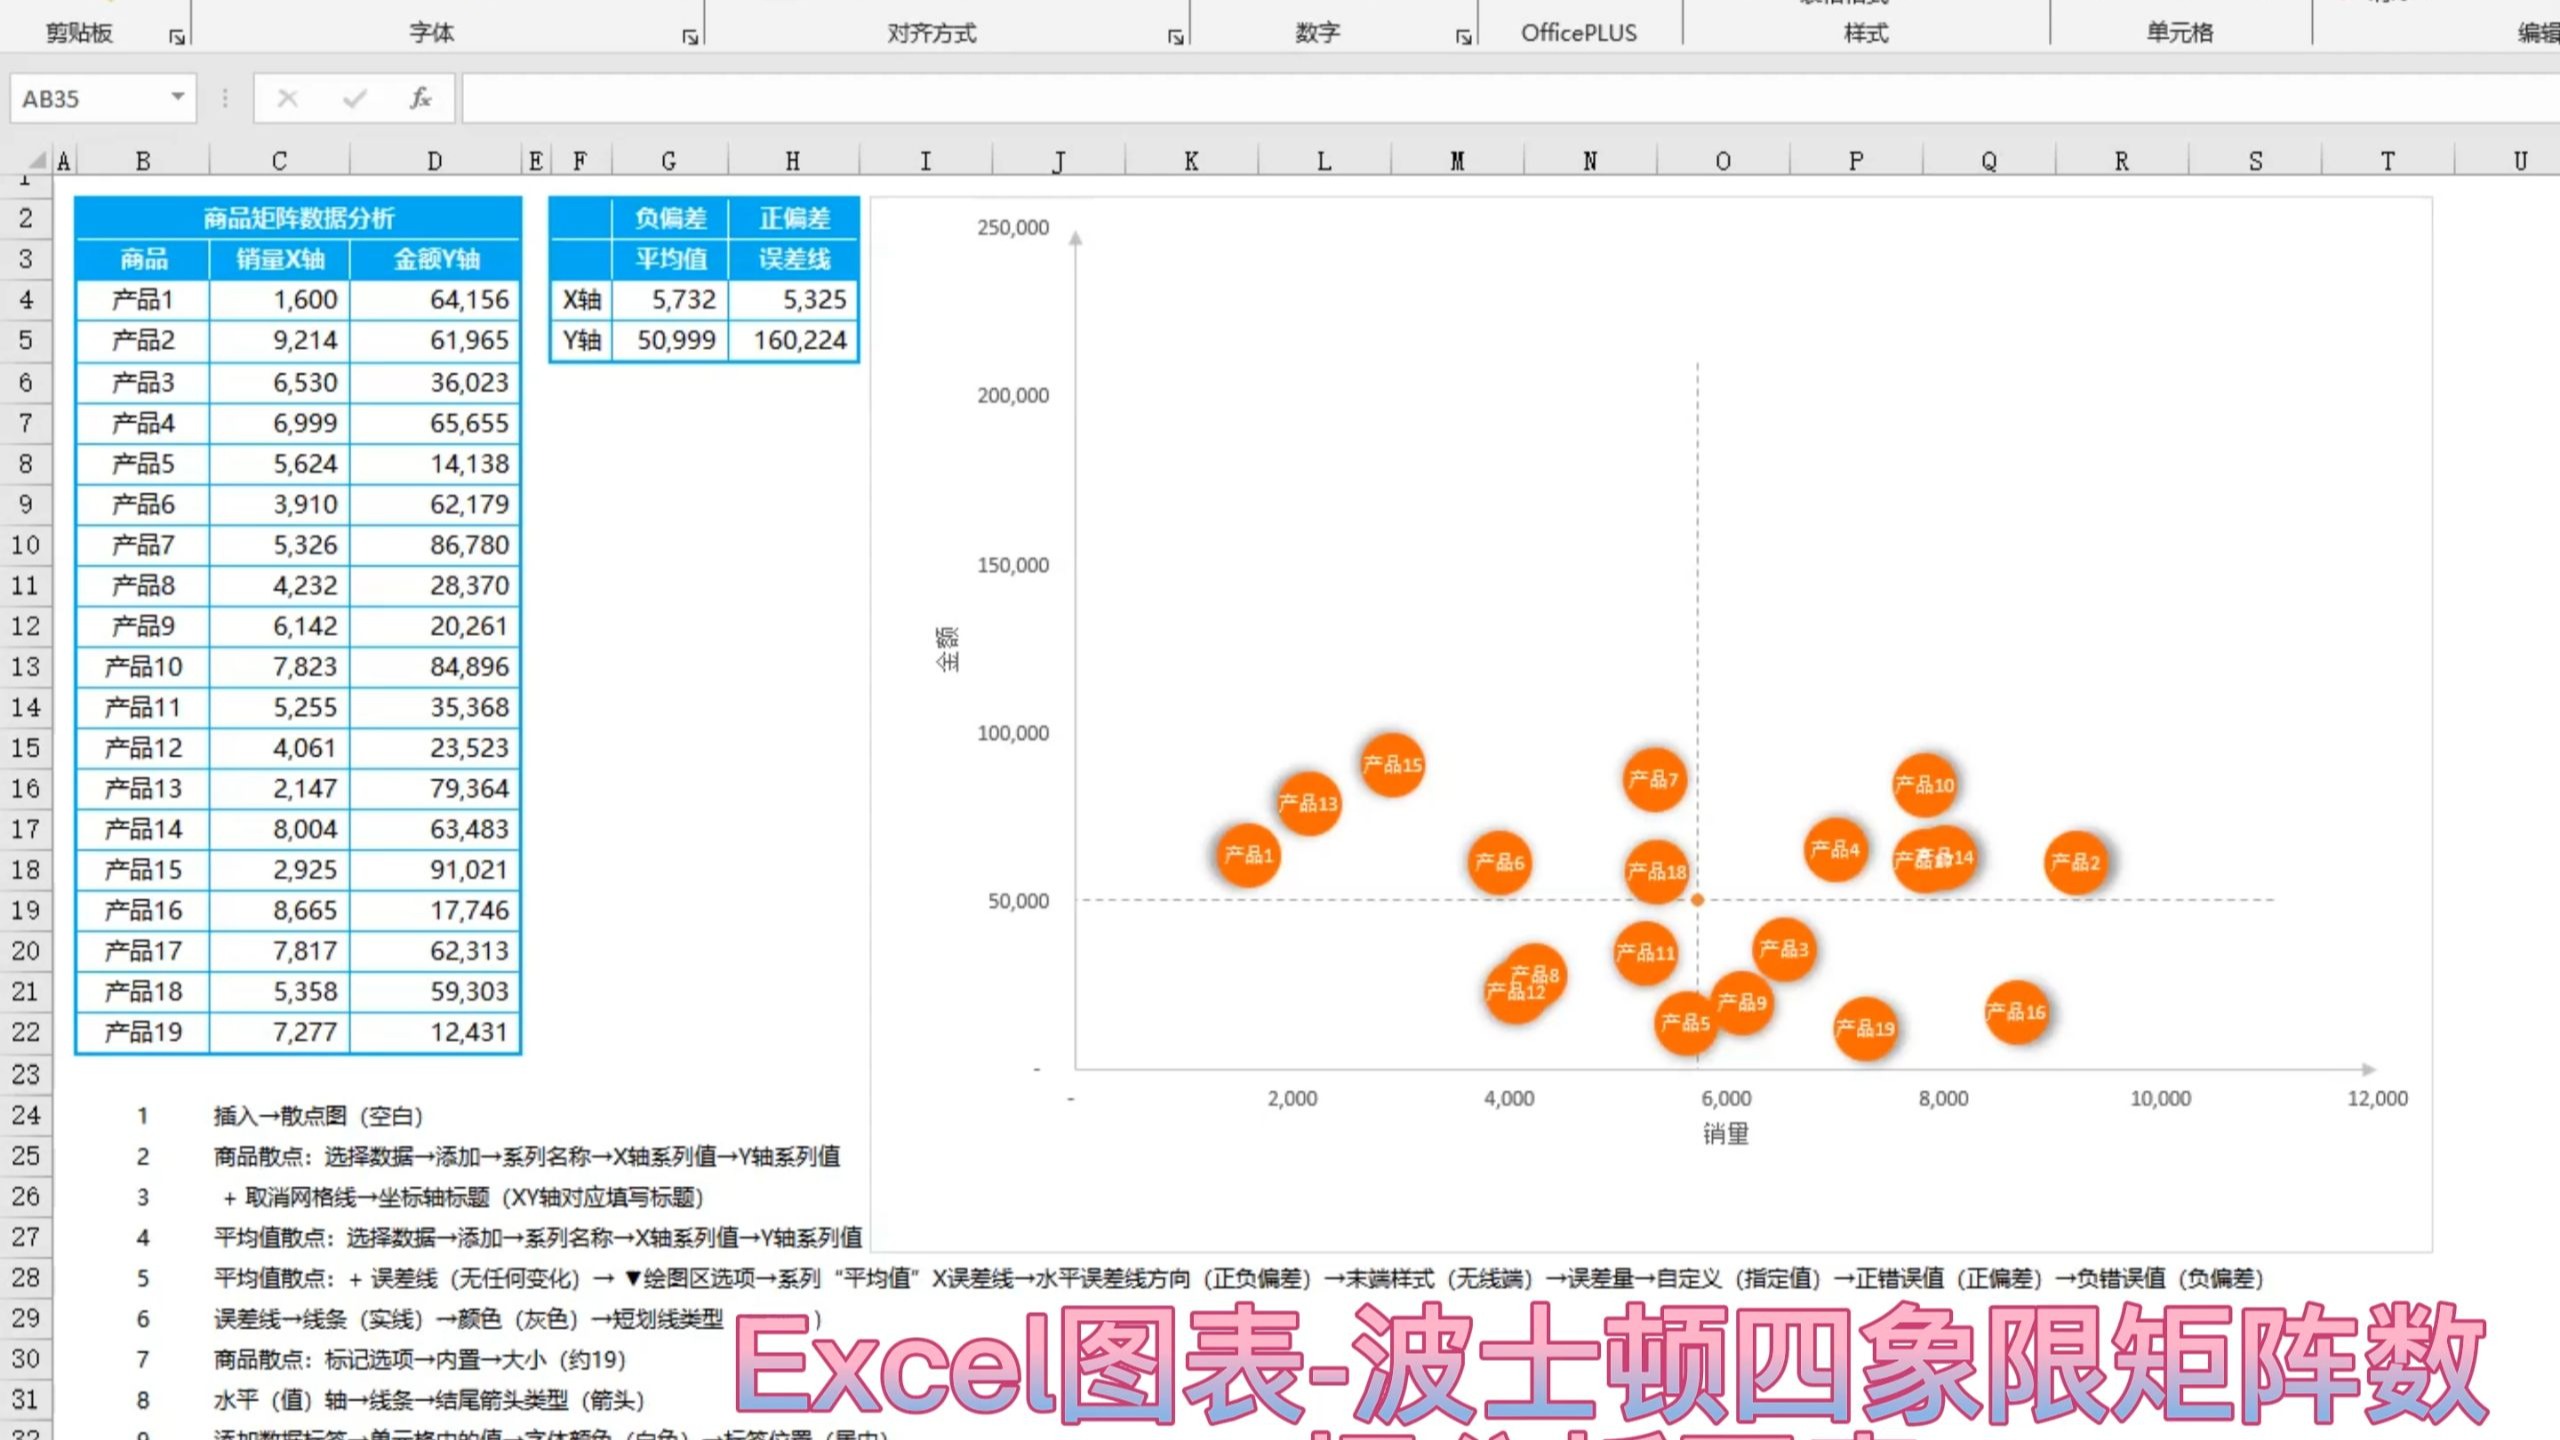Click the enter checkmark in formula bar
The height and width of the screenshot is (1440, 2560).
[x=354, y=98]
